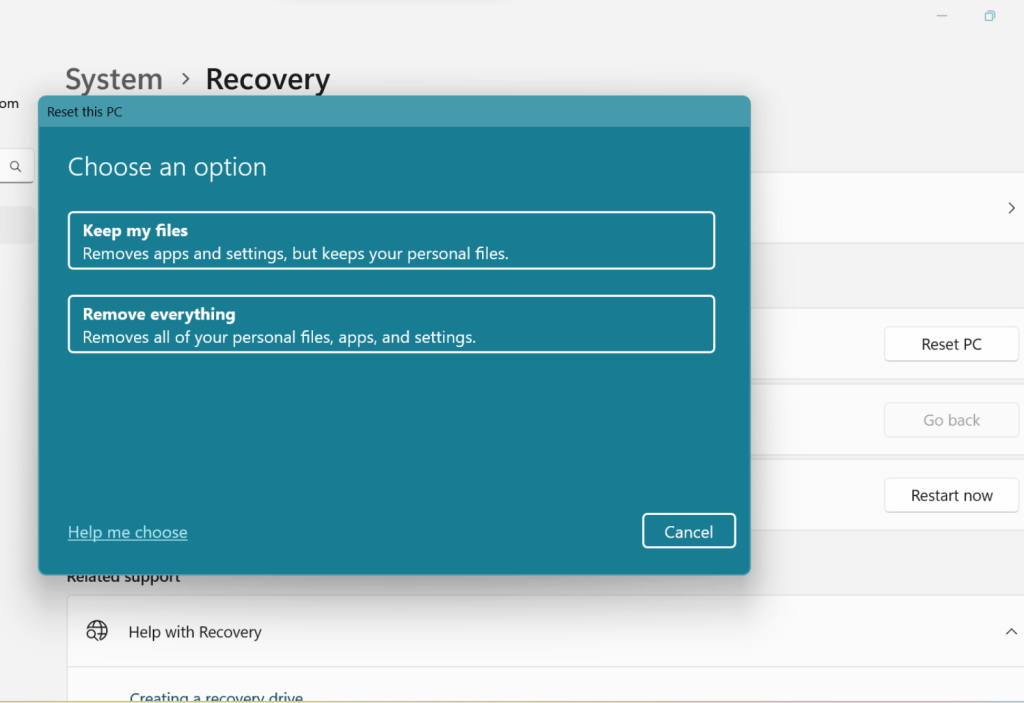
Task: Open Creating a recovery drive link
Action: coord(216,696)
